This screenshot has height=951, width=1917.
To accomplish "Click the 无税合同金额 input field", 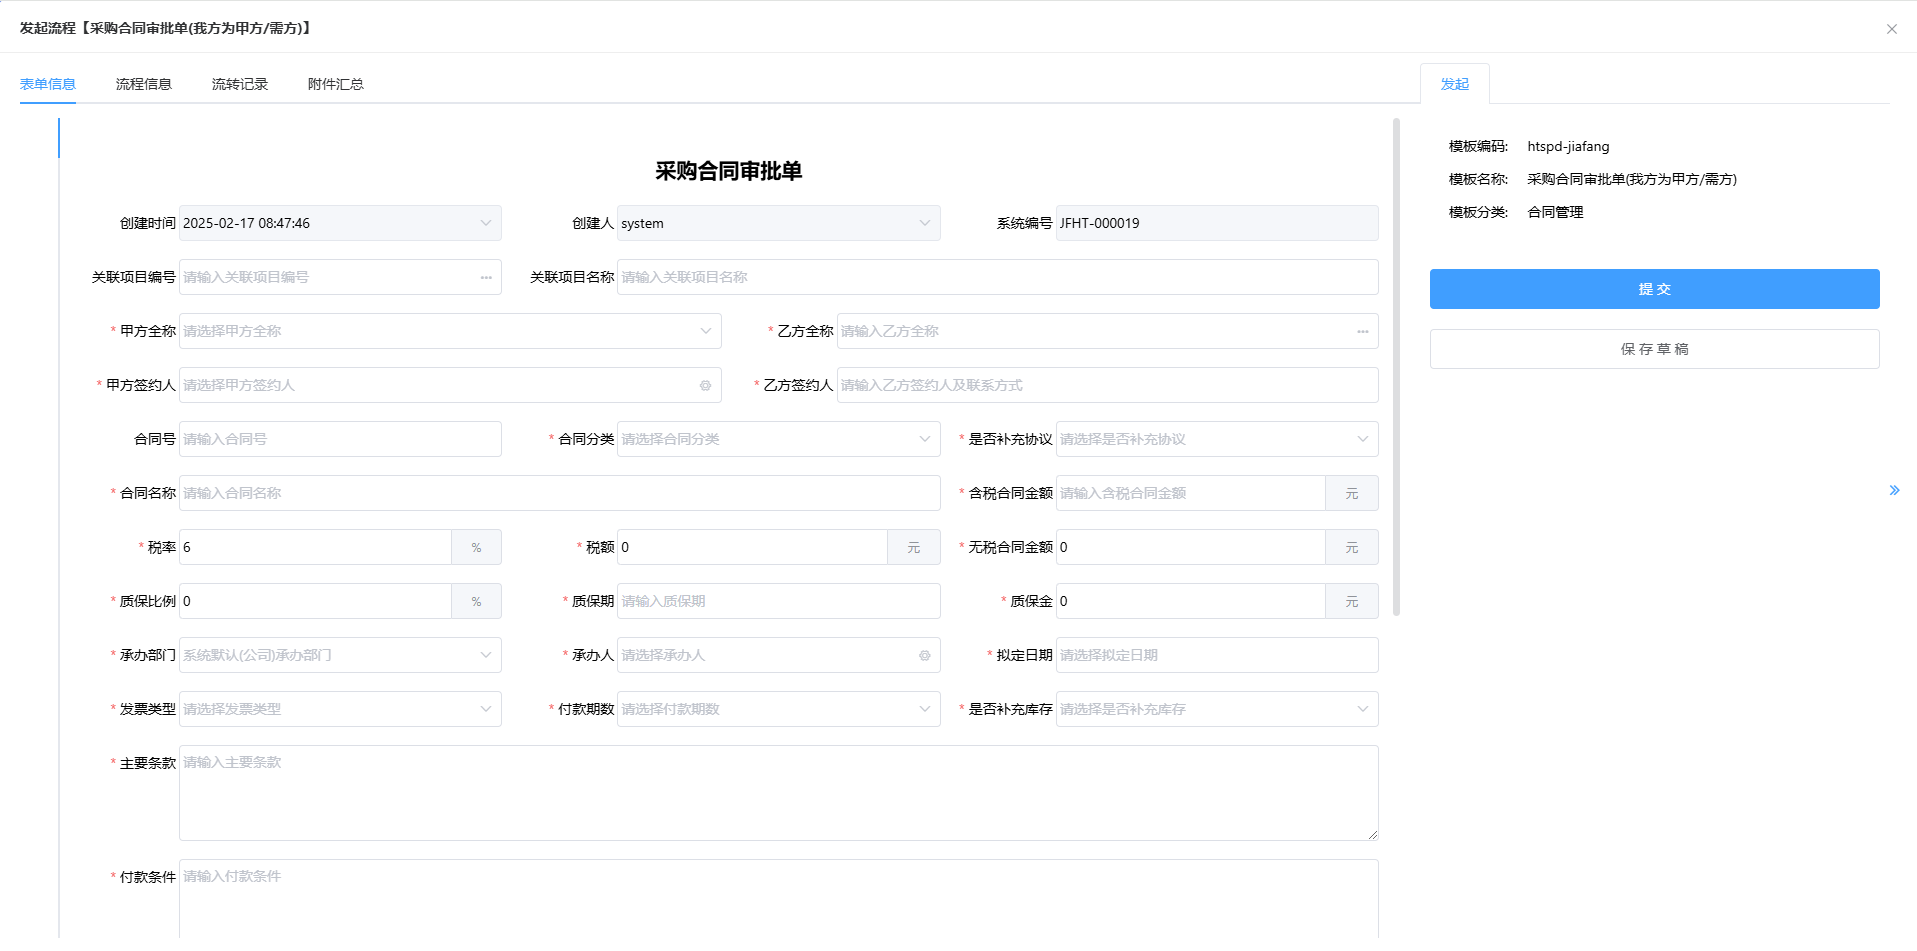I will pyautogui.click(x=1191, y=547).
